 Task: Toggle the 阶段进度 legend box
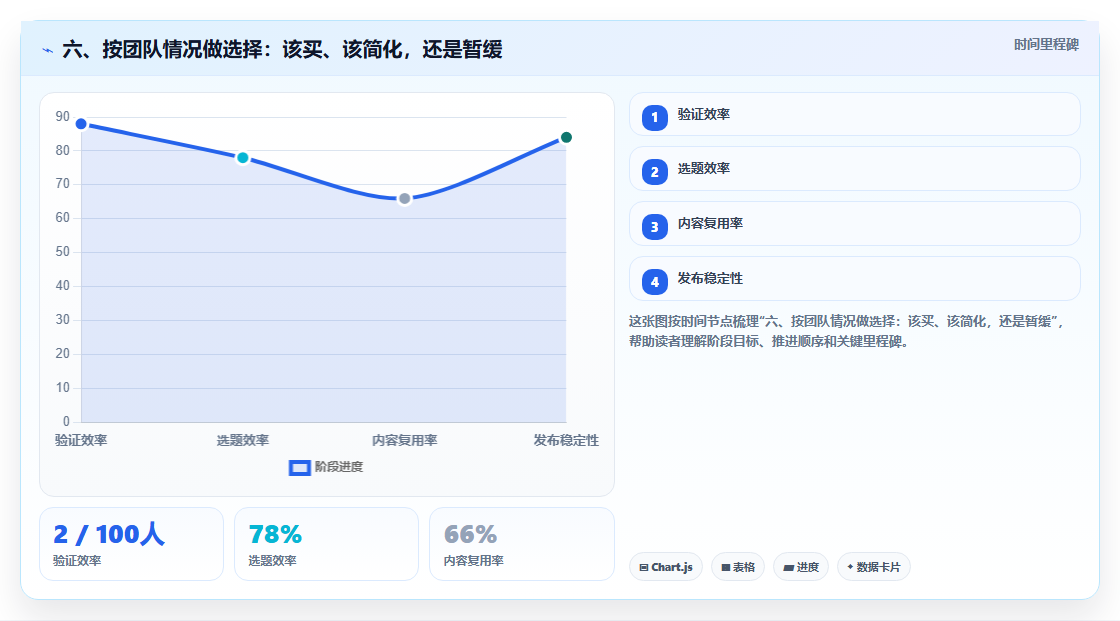299,468
